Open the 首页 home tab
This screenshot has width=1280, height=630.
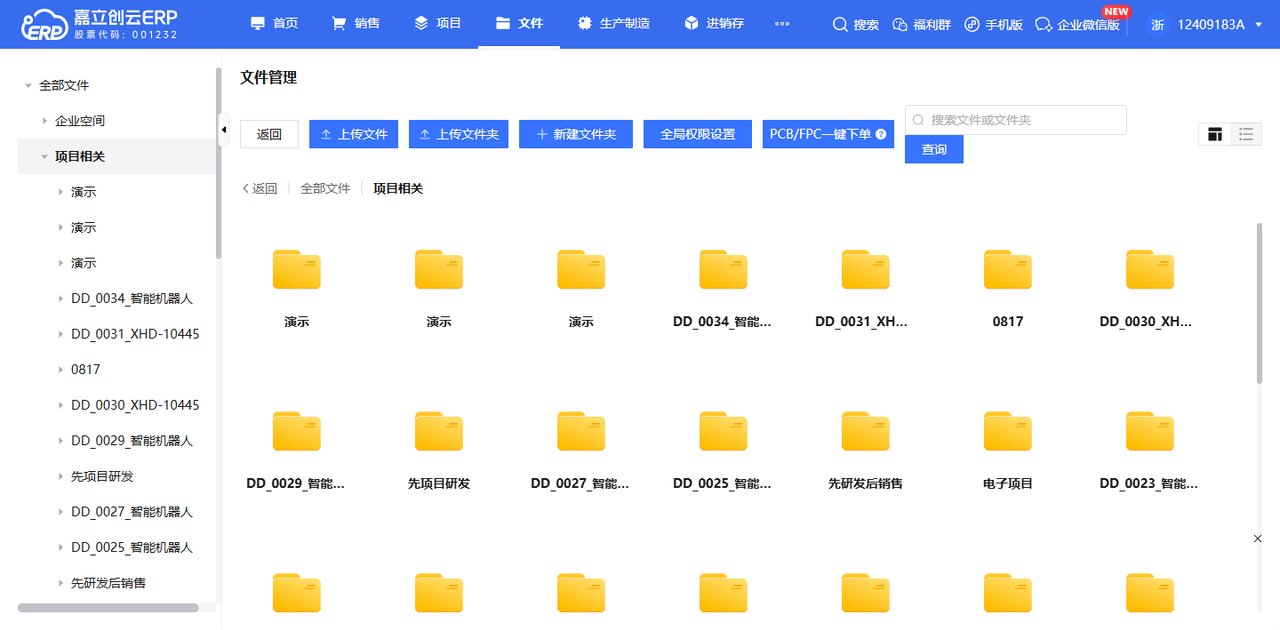(274, 23)
